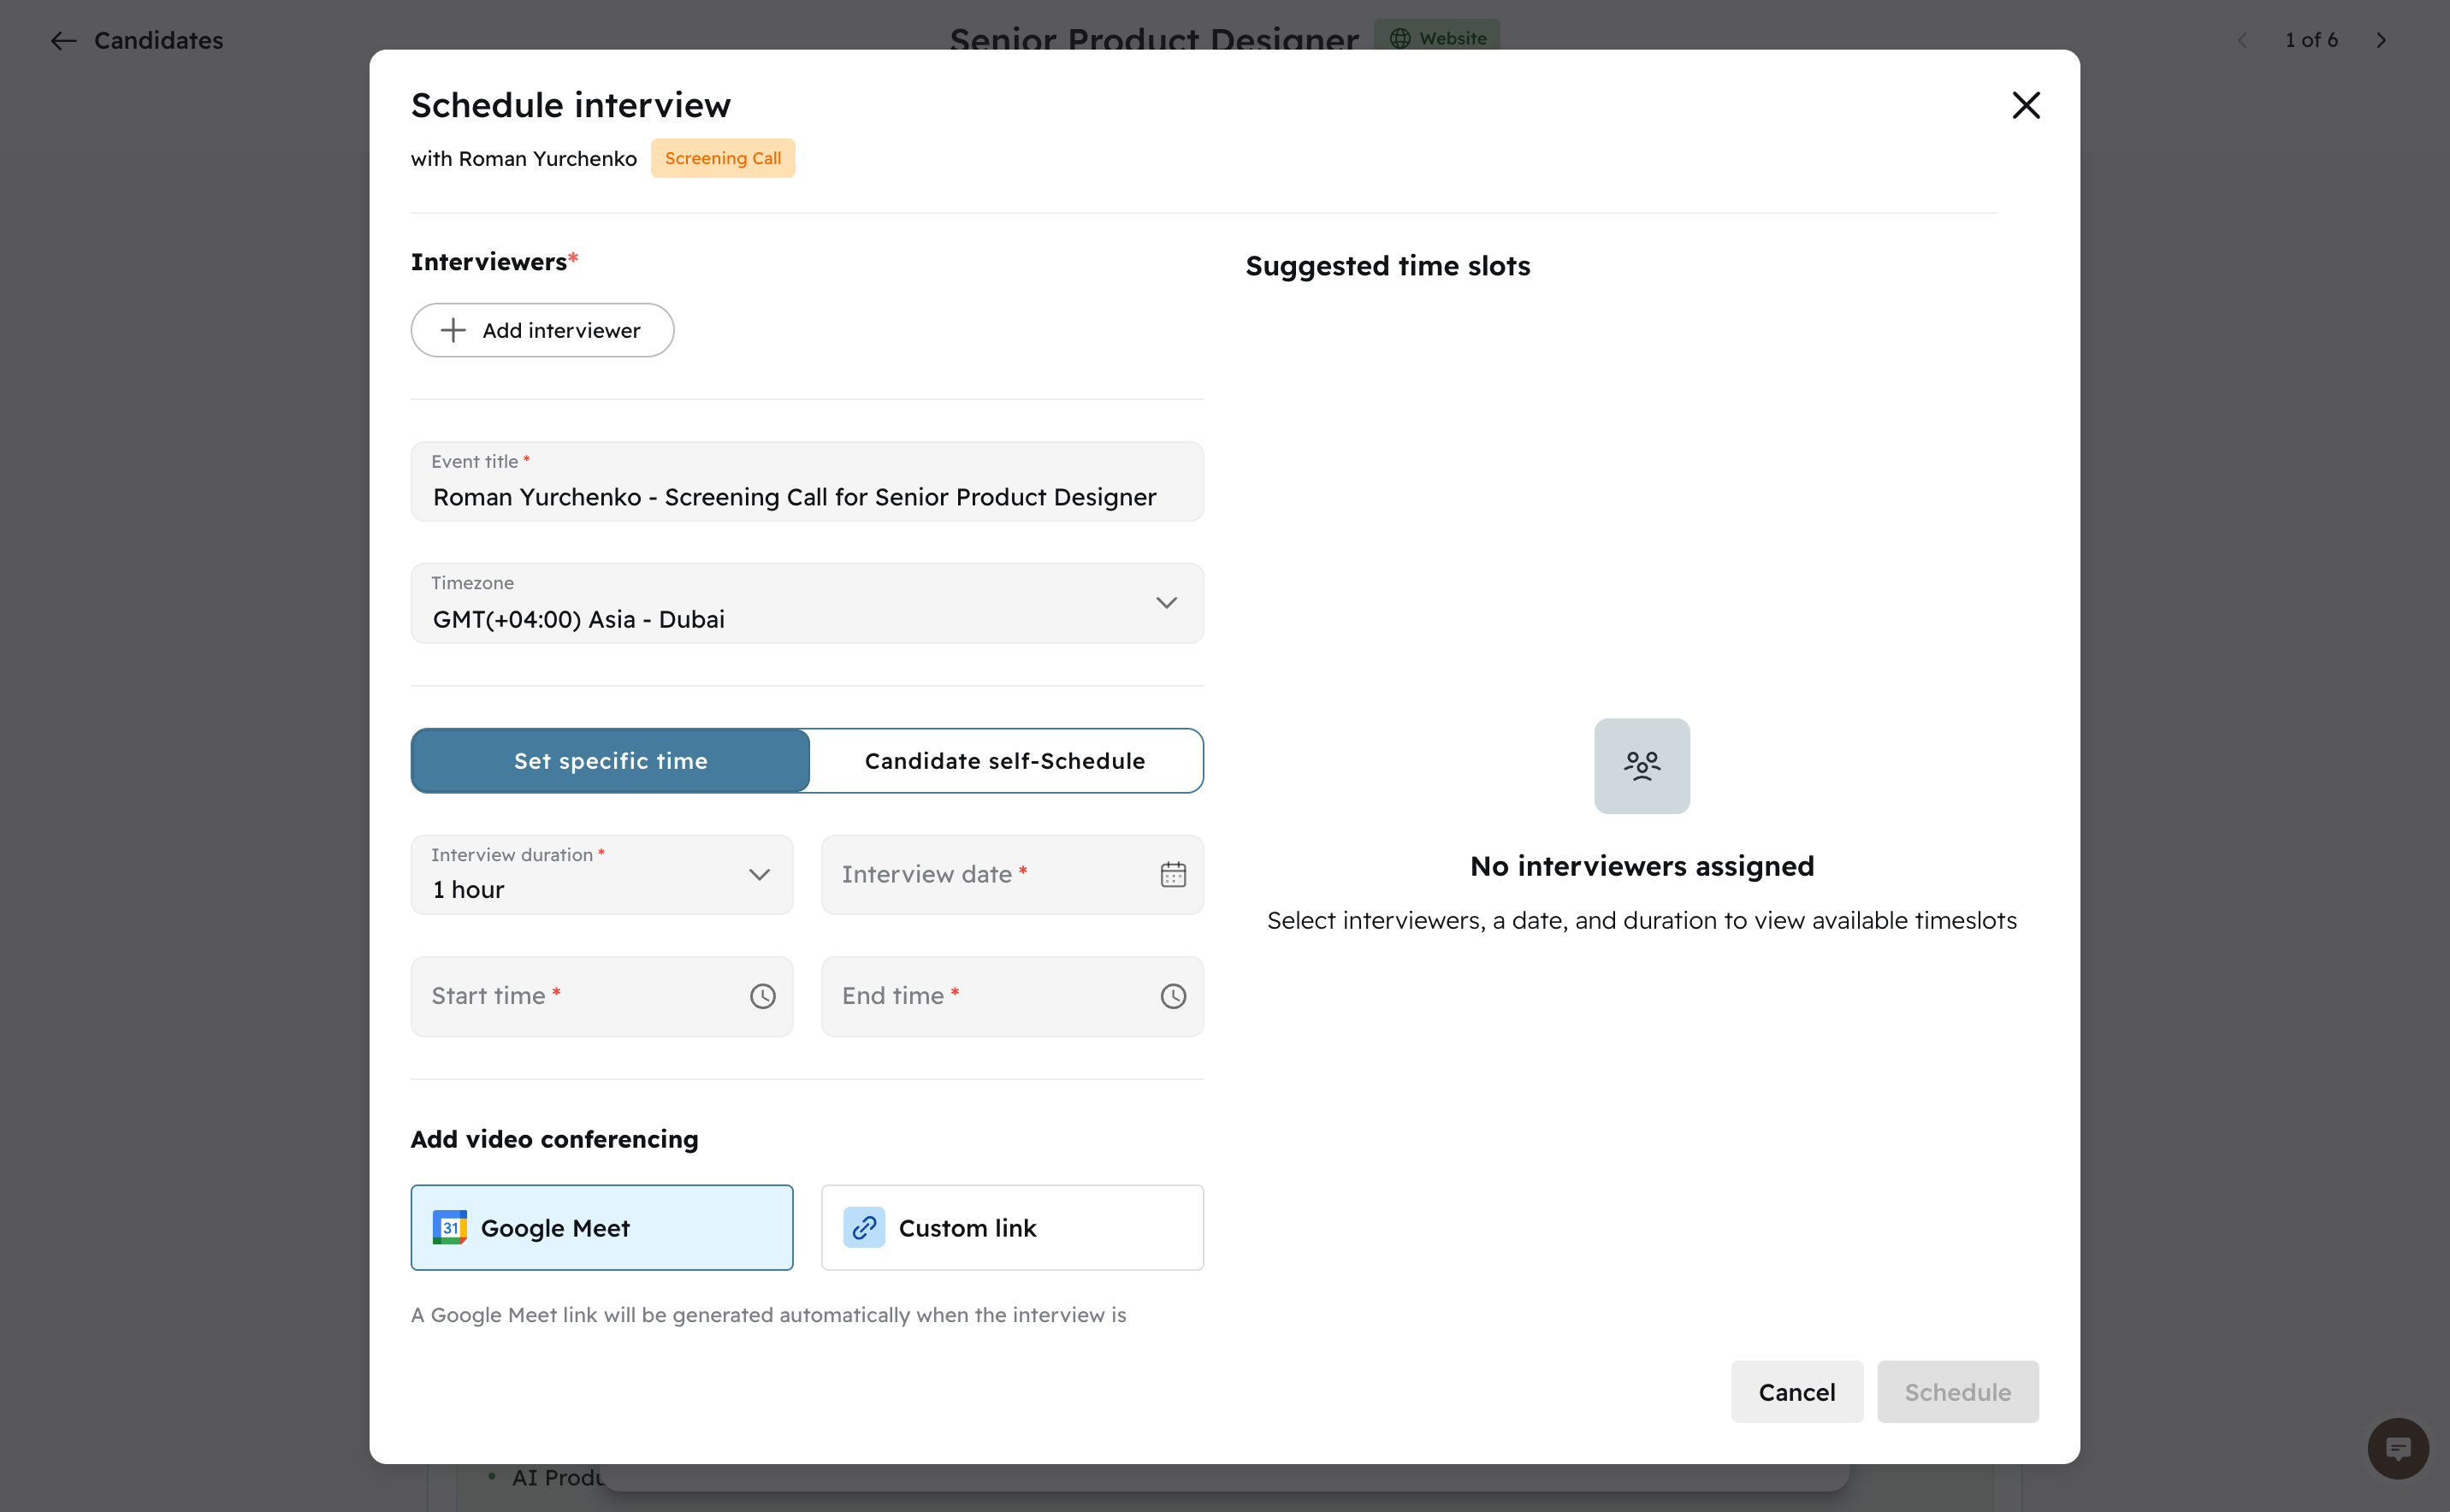Click the Google Meet auto-link note

[769, 1315]
